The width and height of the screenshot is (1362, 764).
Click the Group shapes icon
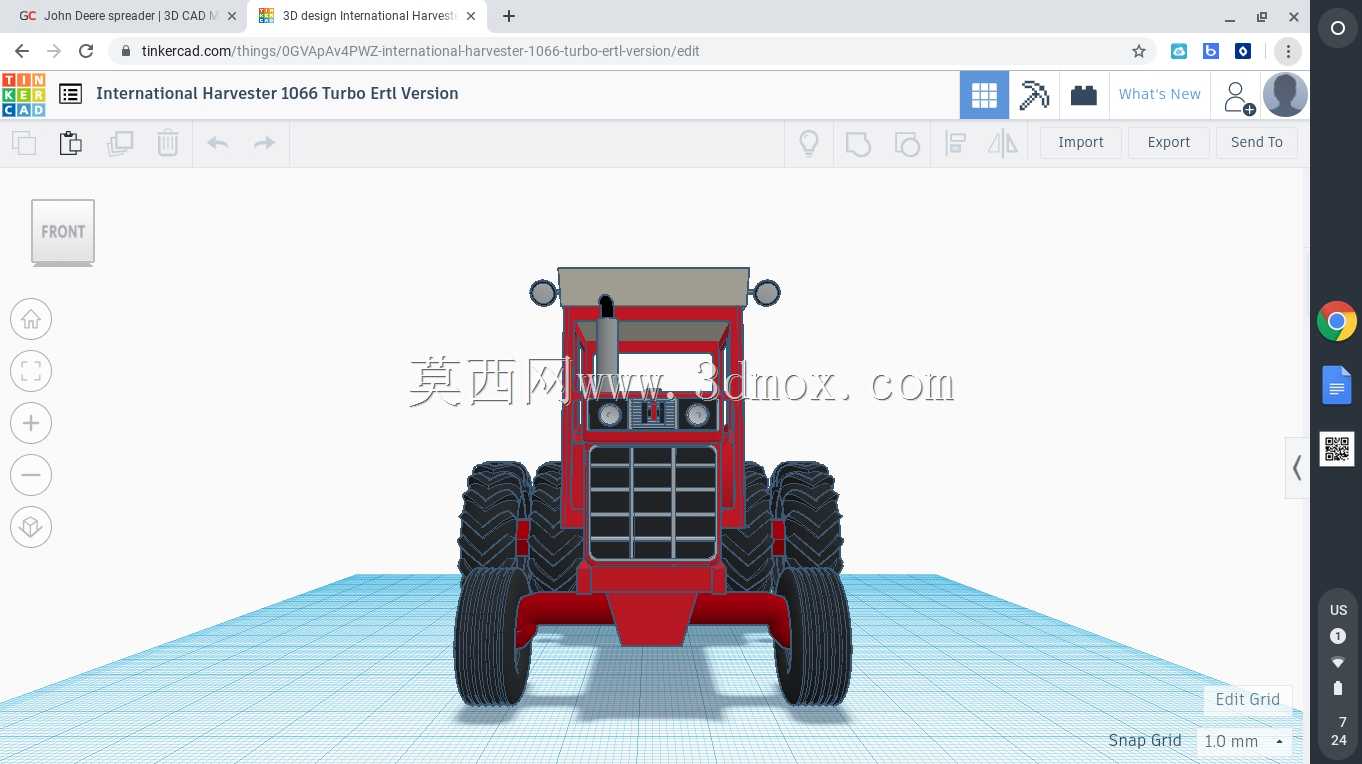858,143
